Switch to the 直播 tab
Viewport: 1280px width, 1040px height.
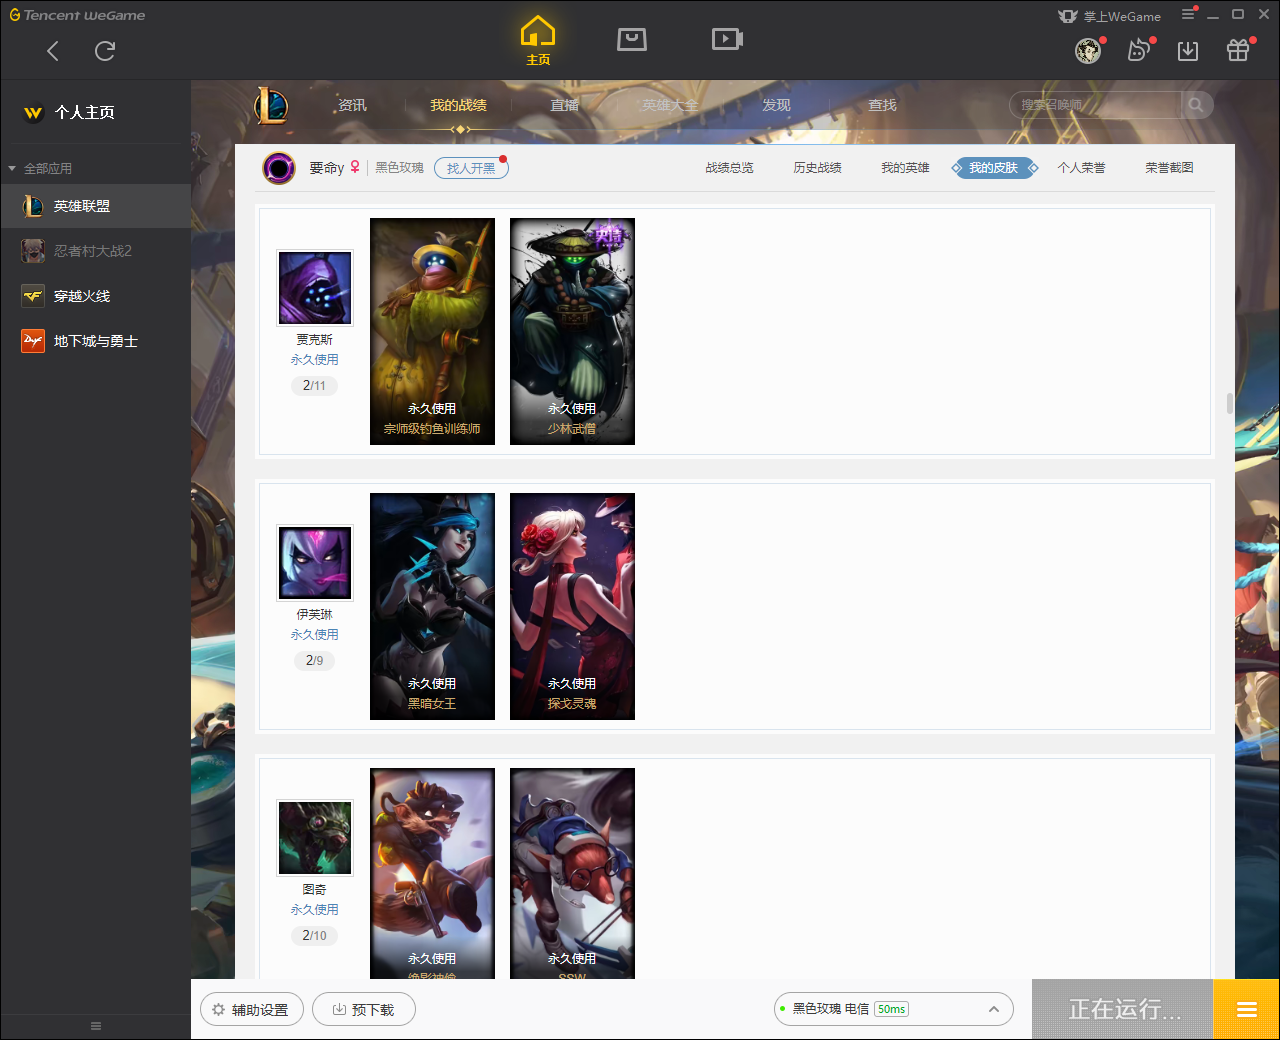point(565,105)
